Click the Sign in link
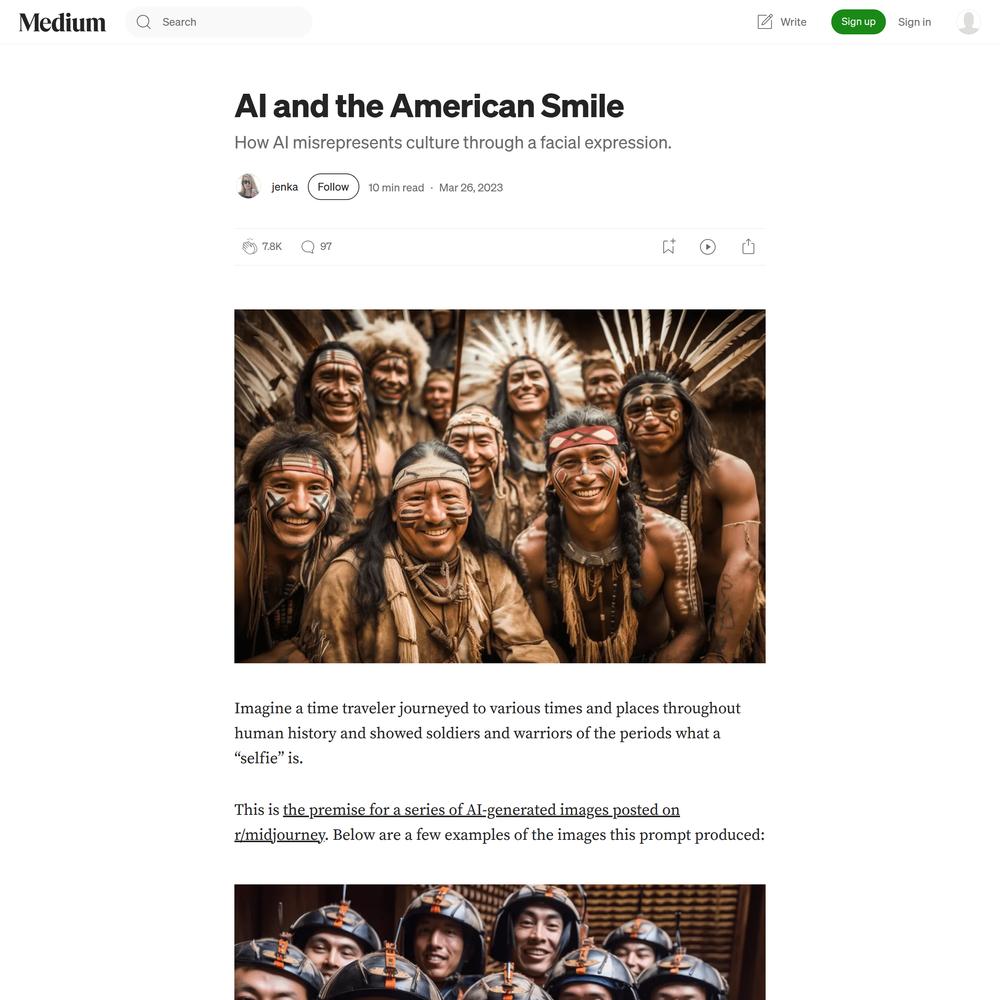The image size is (1000, 1000). [914, 22]
